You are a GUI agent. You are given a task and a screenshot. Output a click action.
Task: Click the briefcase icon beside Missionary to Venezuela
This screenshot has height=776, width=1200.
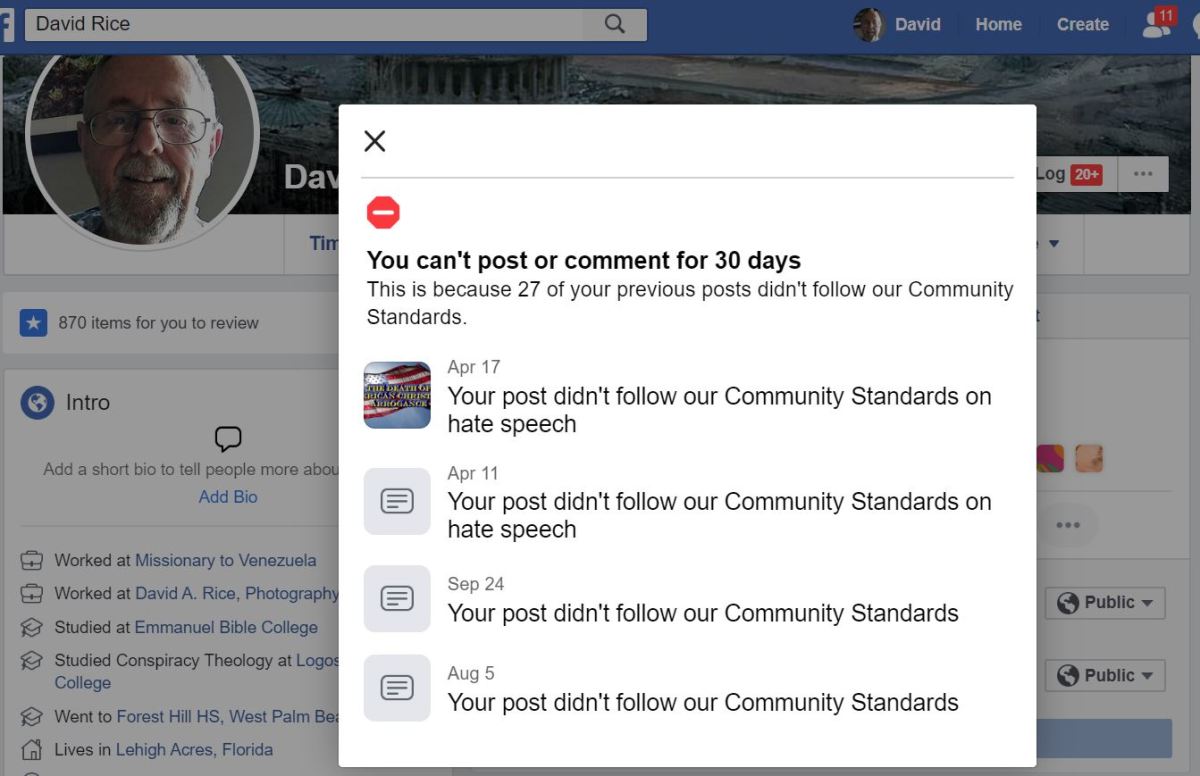(33, 560)
